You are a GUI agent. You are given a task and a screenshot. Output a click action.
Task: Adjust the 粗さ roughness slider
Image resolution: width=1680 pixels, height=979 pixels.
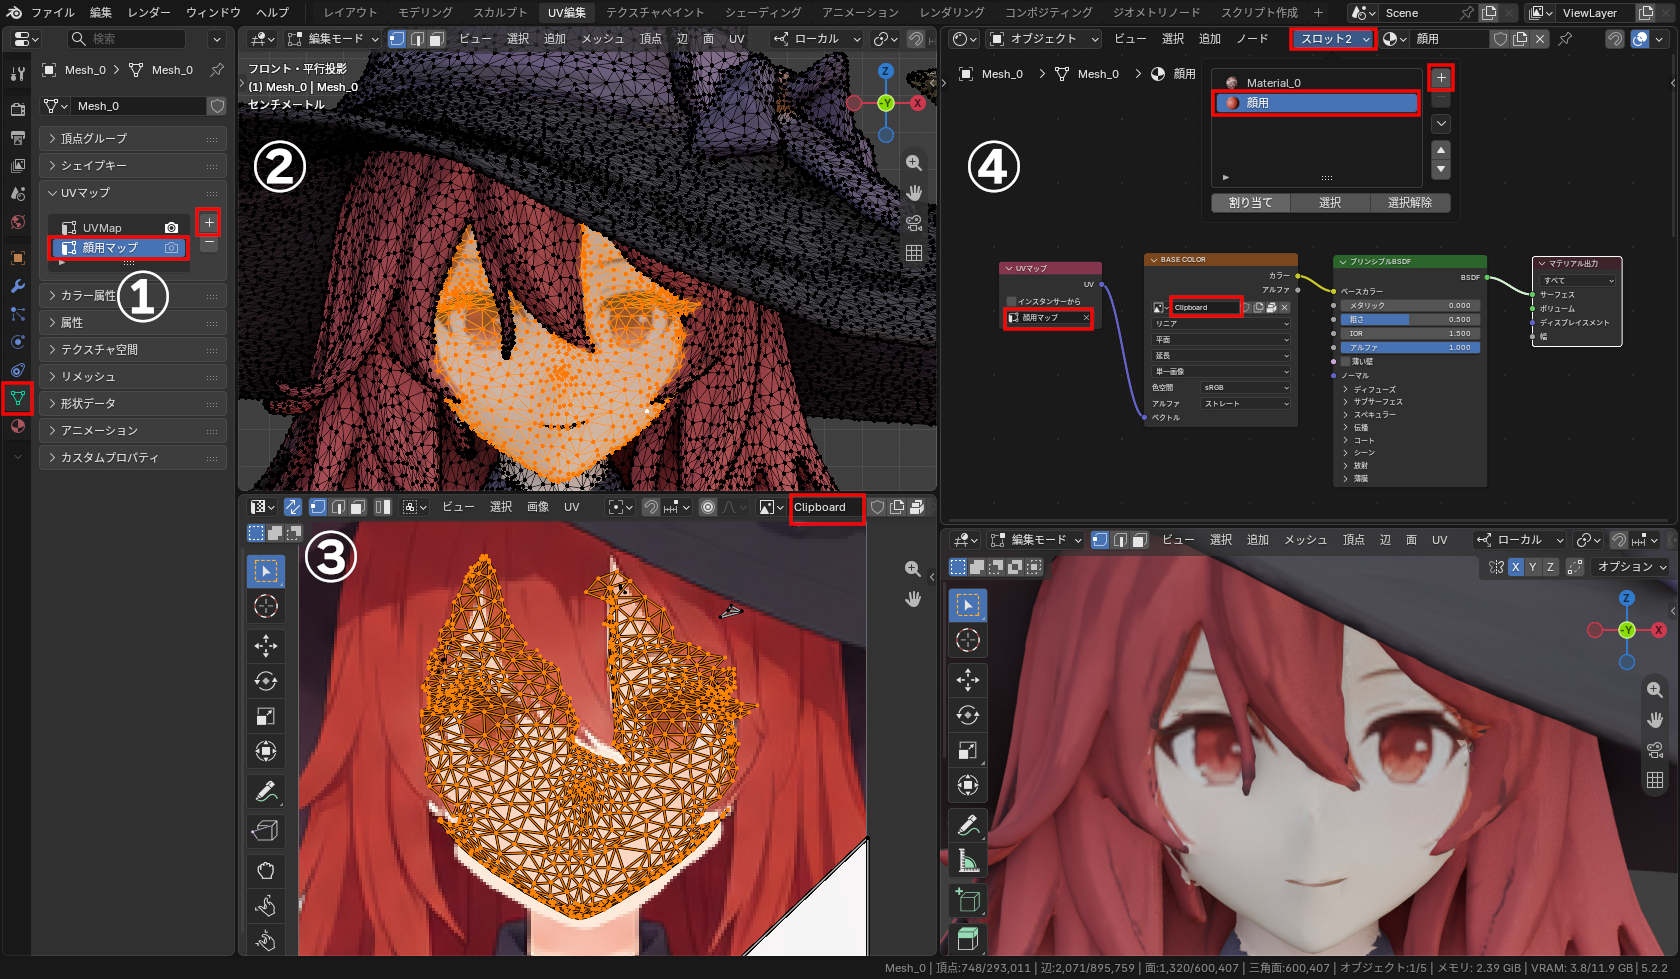[x=1410, y=319]
